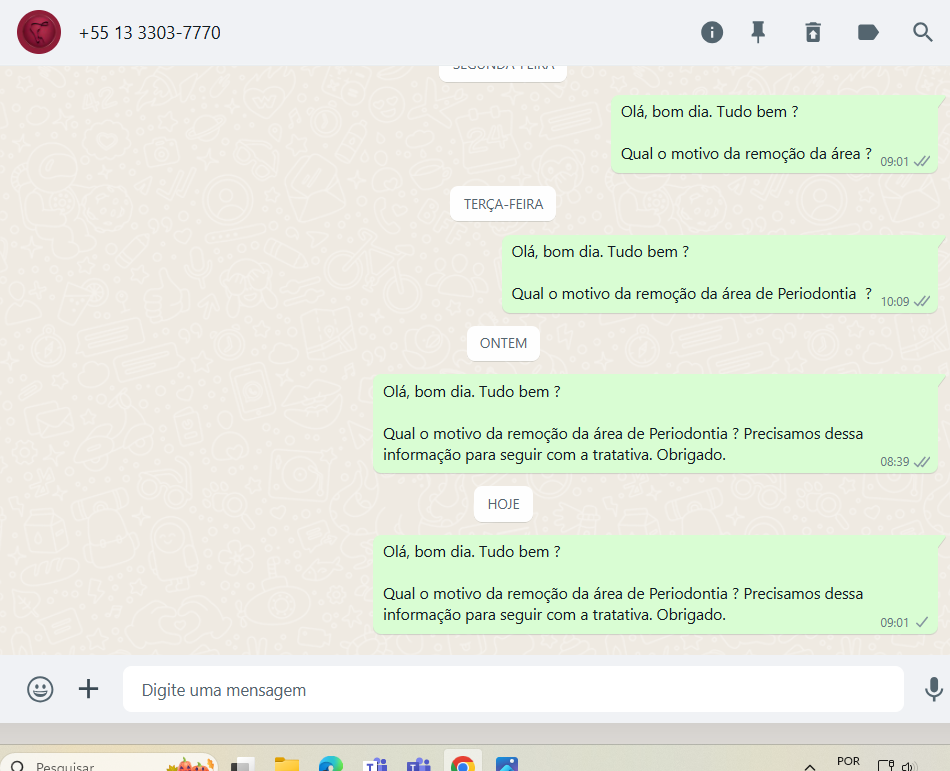Screen dimensions: 950x771
Task: Click the plus icon to attach file
Action: (x=89, y=689)
